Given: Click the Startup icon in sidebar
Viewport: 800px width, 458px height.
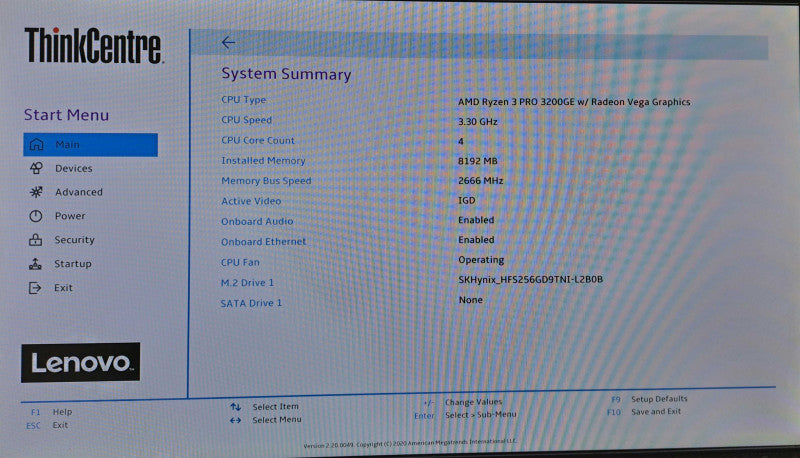Looking at the screenshot, I should pos(35,264).
